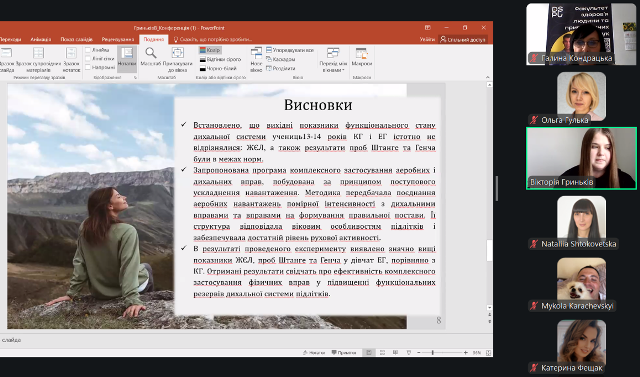Click zoom percentage level value
The height and width of the screenshot is (377, 640).
[x=476, y=353]
